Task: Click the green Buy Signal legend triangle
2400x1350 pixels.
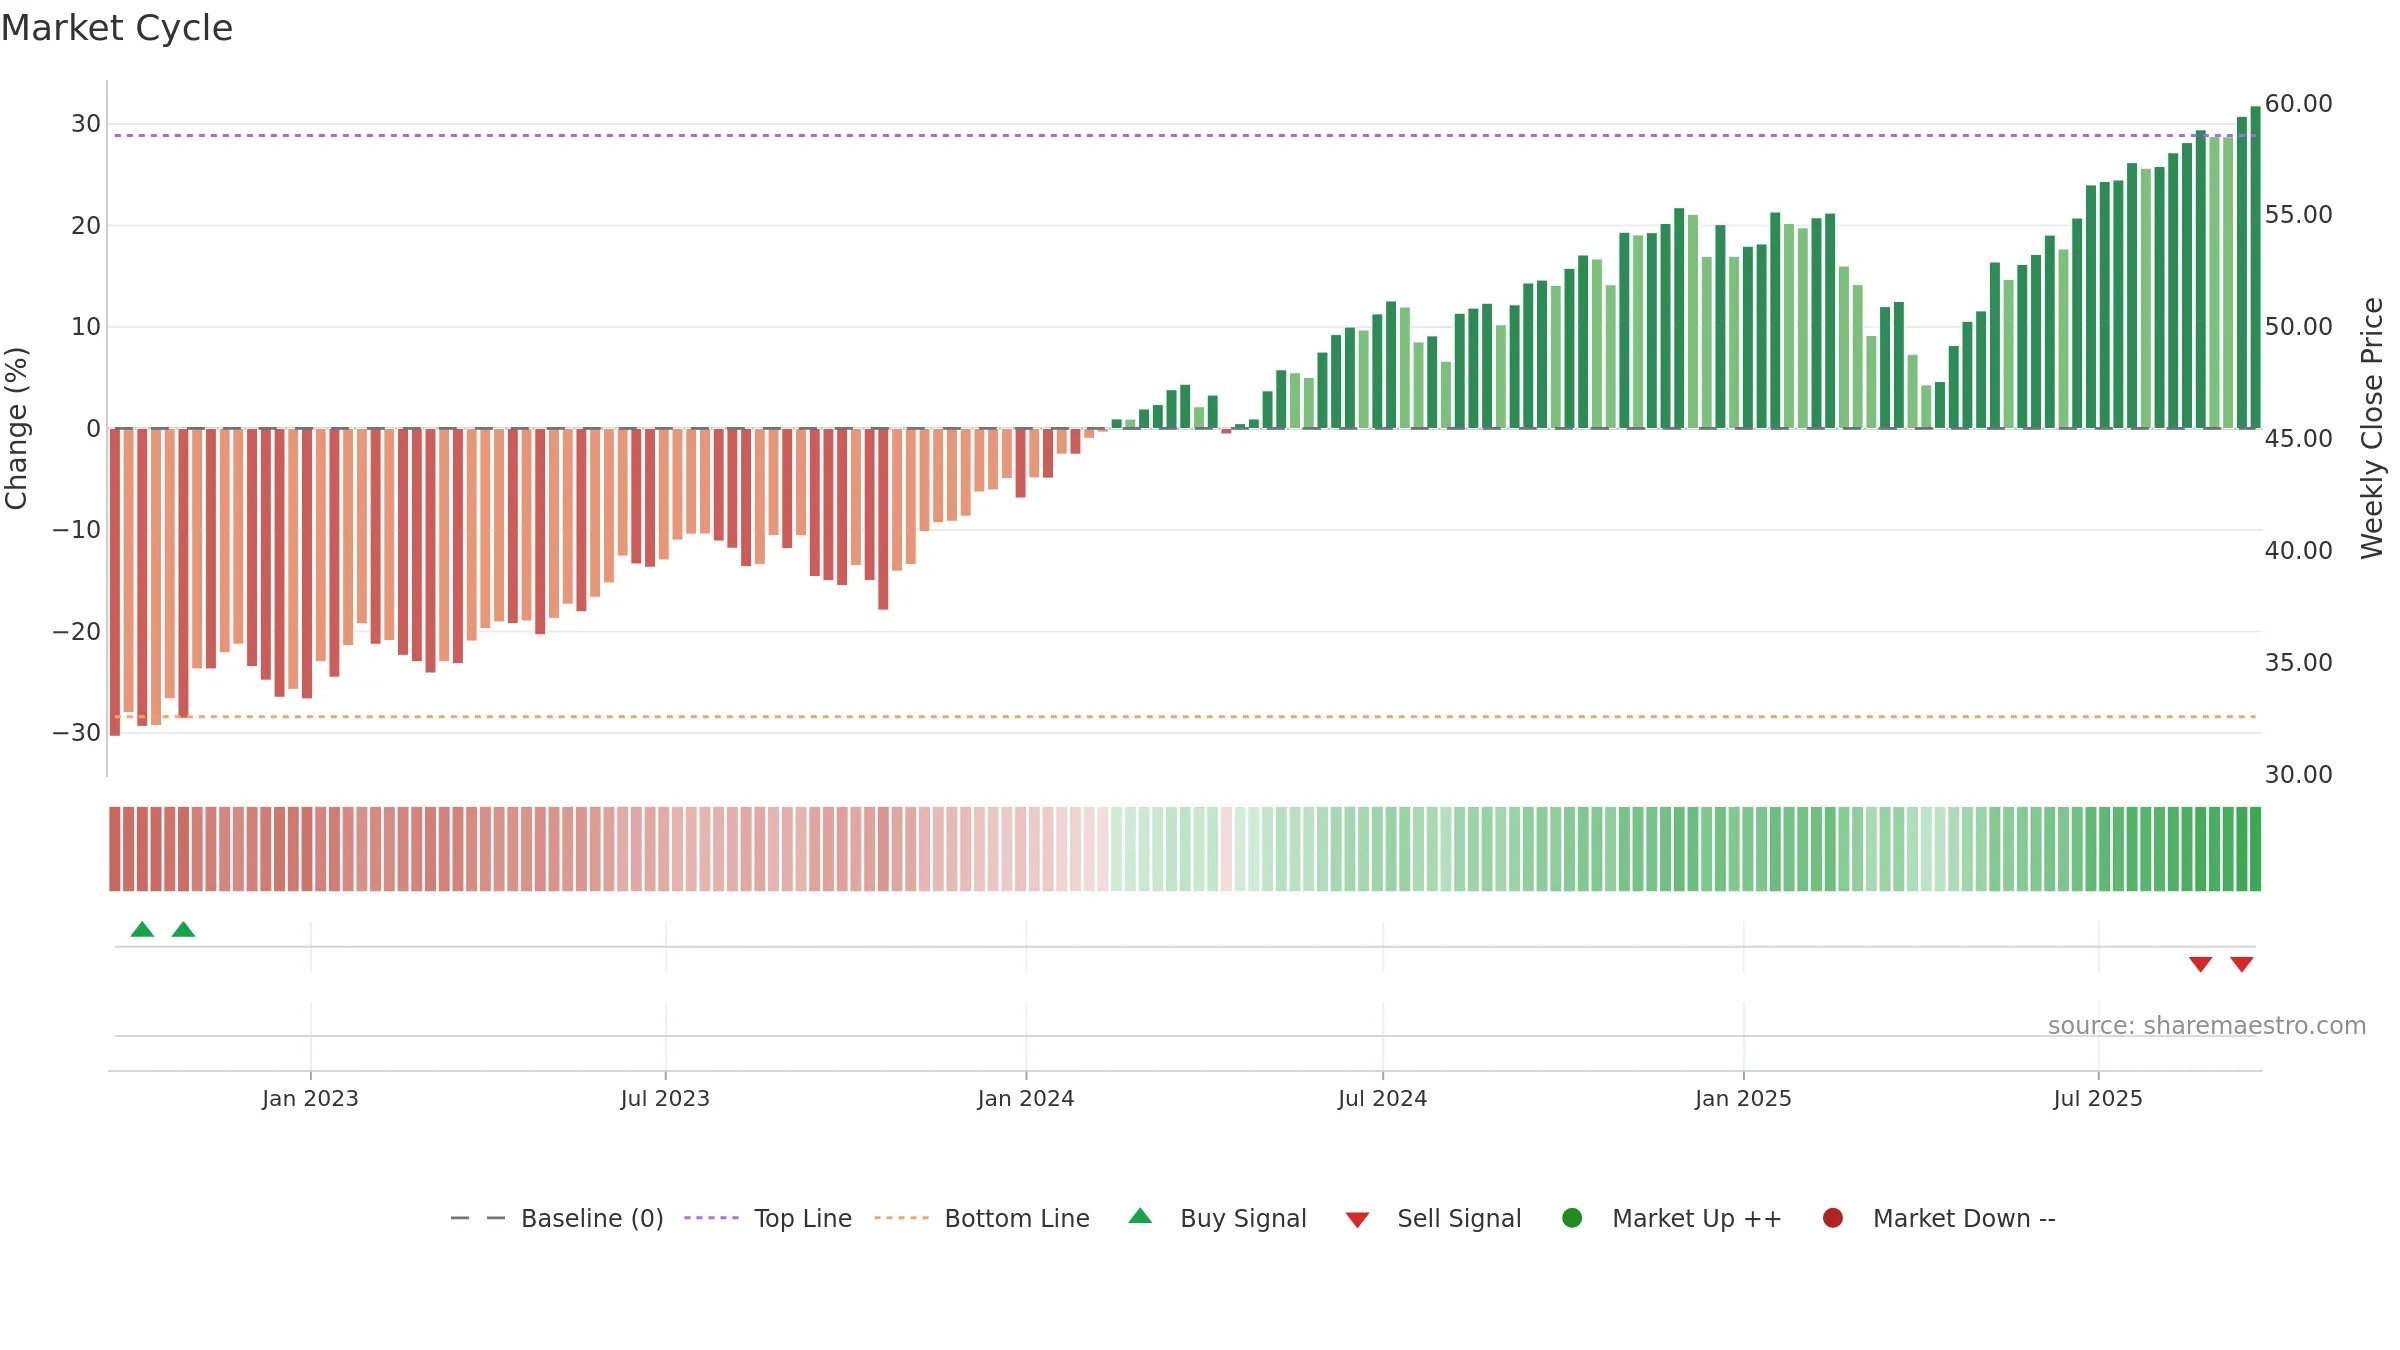Action: [x=1140, y=1216]
